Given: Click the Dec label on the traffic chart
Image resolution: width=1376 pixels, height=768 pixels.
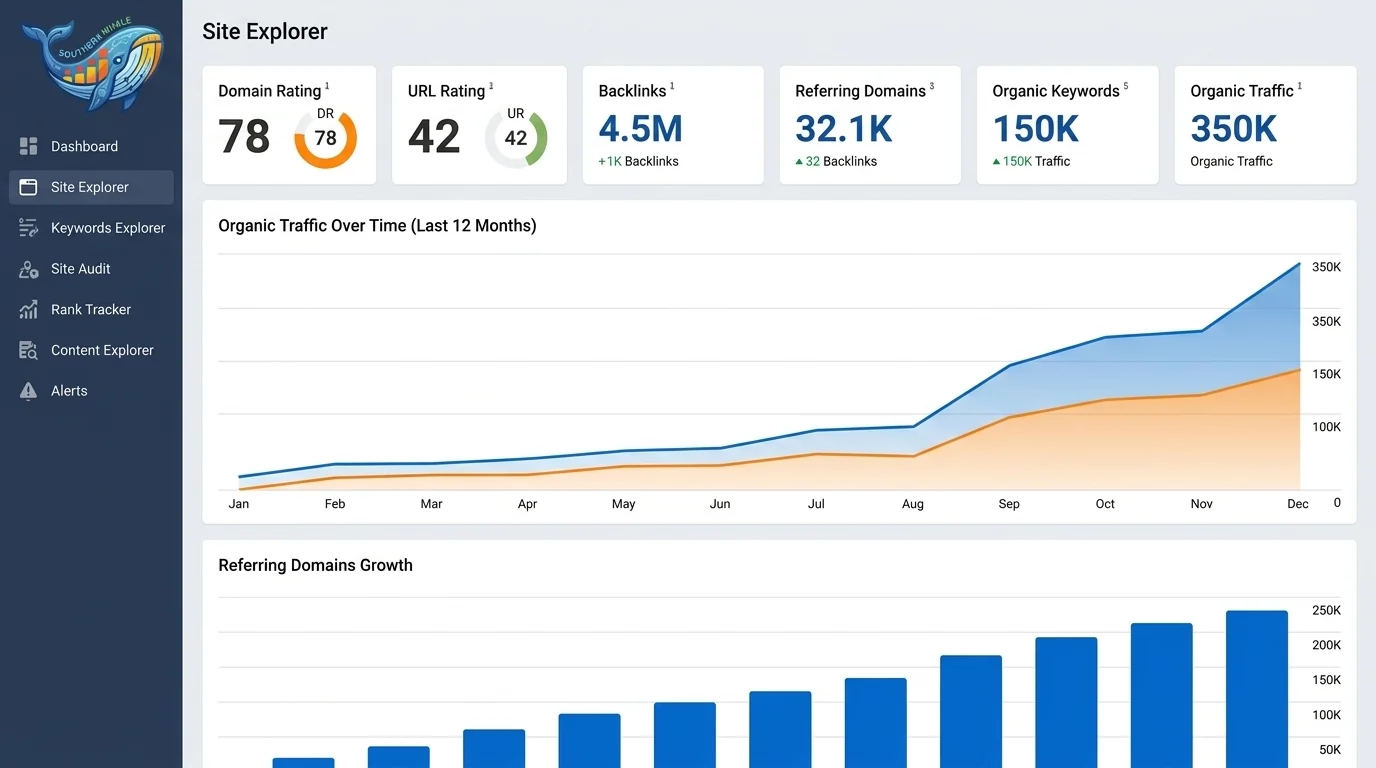Looking at the screenshot, I should coord(1298,504).
